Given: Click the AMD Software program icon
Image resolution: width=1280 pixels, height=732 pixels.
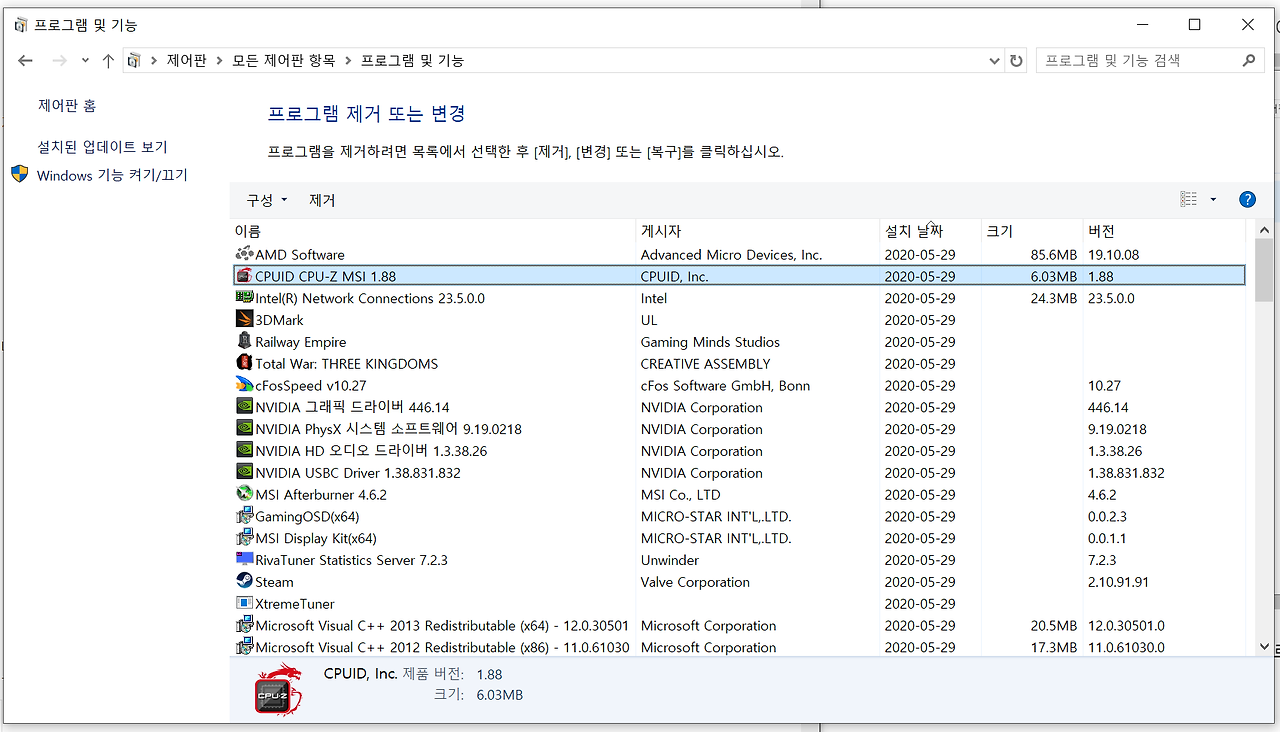Looking at the screenshot, I should click(x=244, y=254).
